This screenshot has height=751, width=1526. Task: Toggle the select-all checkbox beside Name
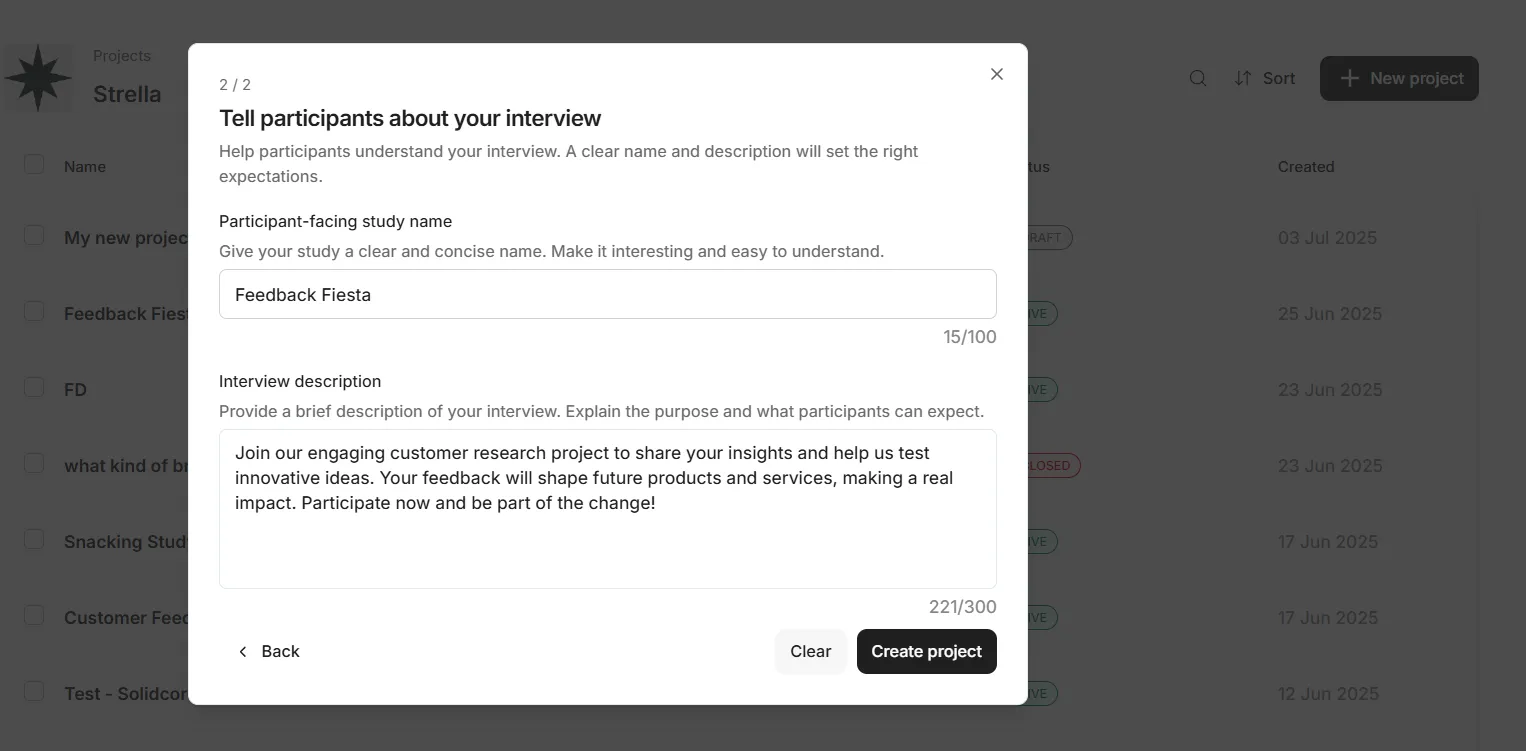(34, 164)
